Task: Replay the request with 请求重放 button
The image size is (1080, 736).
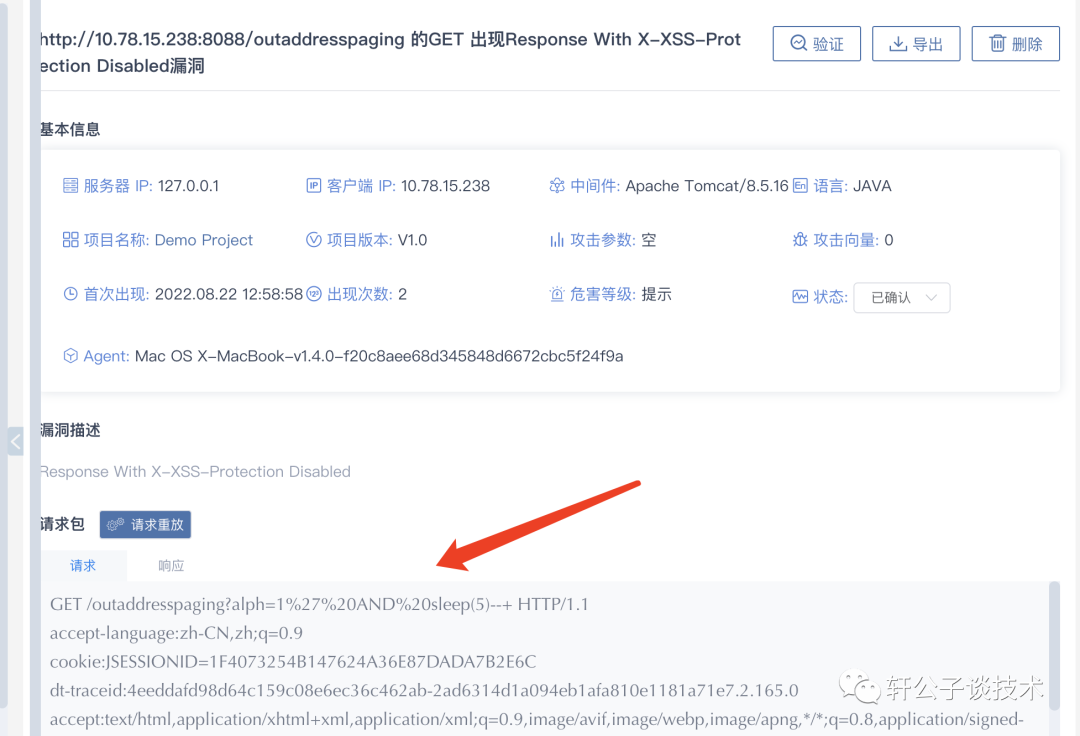Action: pyautogui.click(x=145, y=525)
